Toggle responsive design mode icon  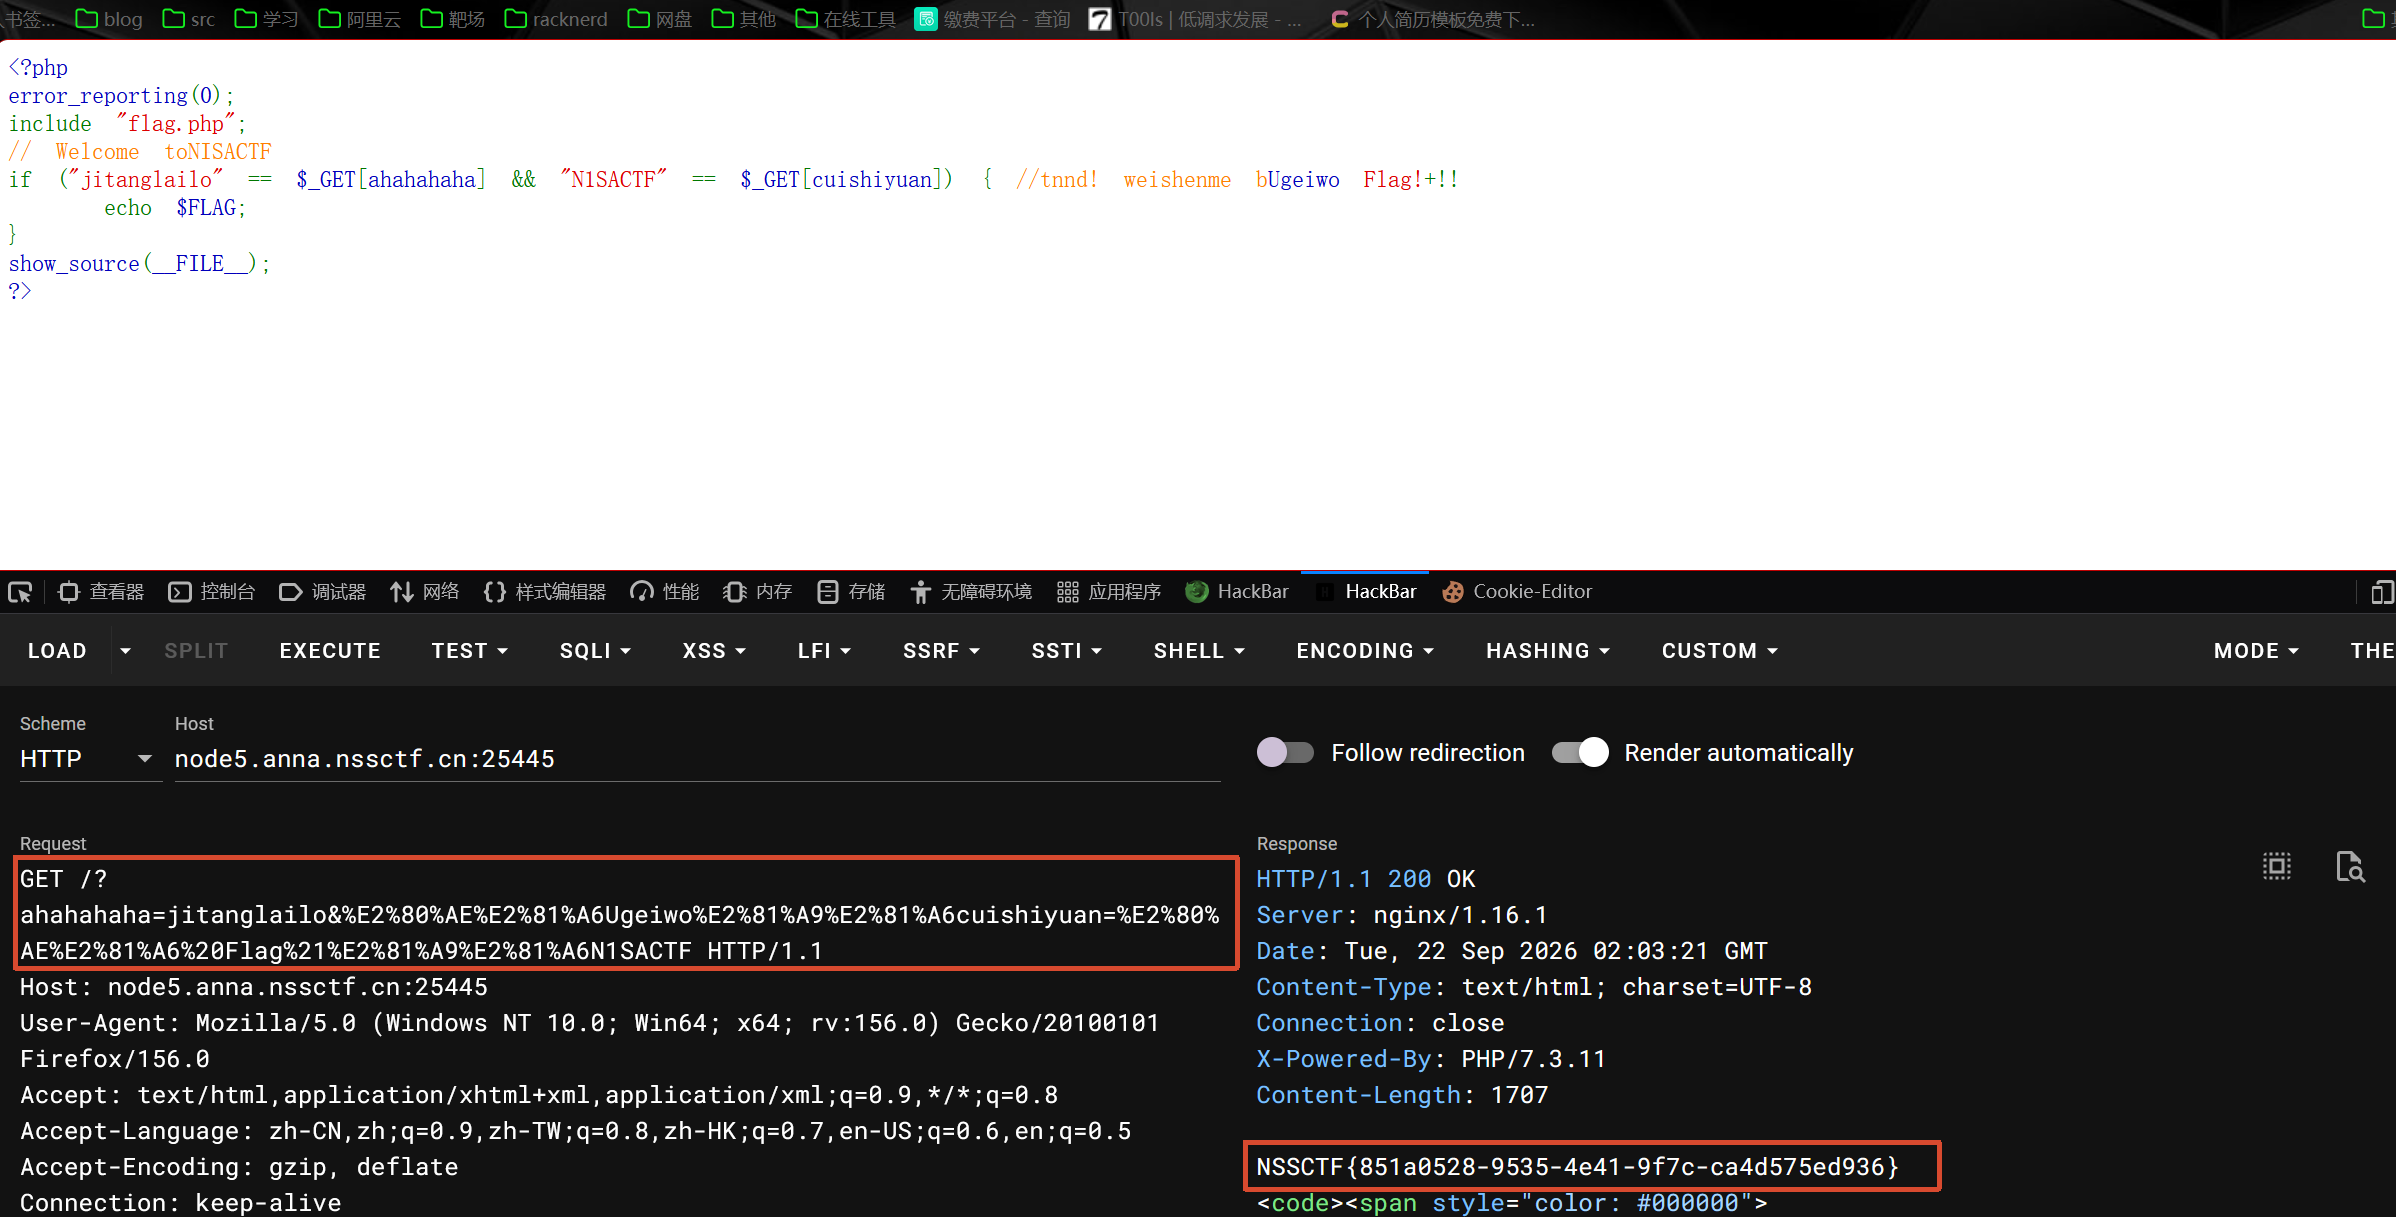coord(2382,592)
